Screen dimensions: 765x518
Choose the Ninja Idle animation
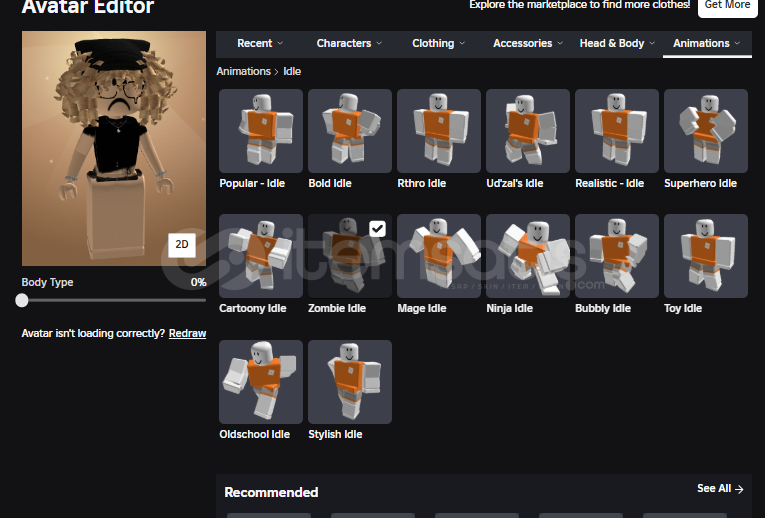click(x=528, y=256)
